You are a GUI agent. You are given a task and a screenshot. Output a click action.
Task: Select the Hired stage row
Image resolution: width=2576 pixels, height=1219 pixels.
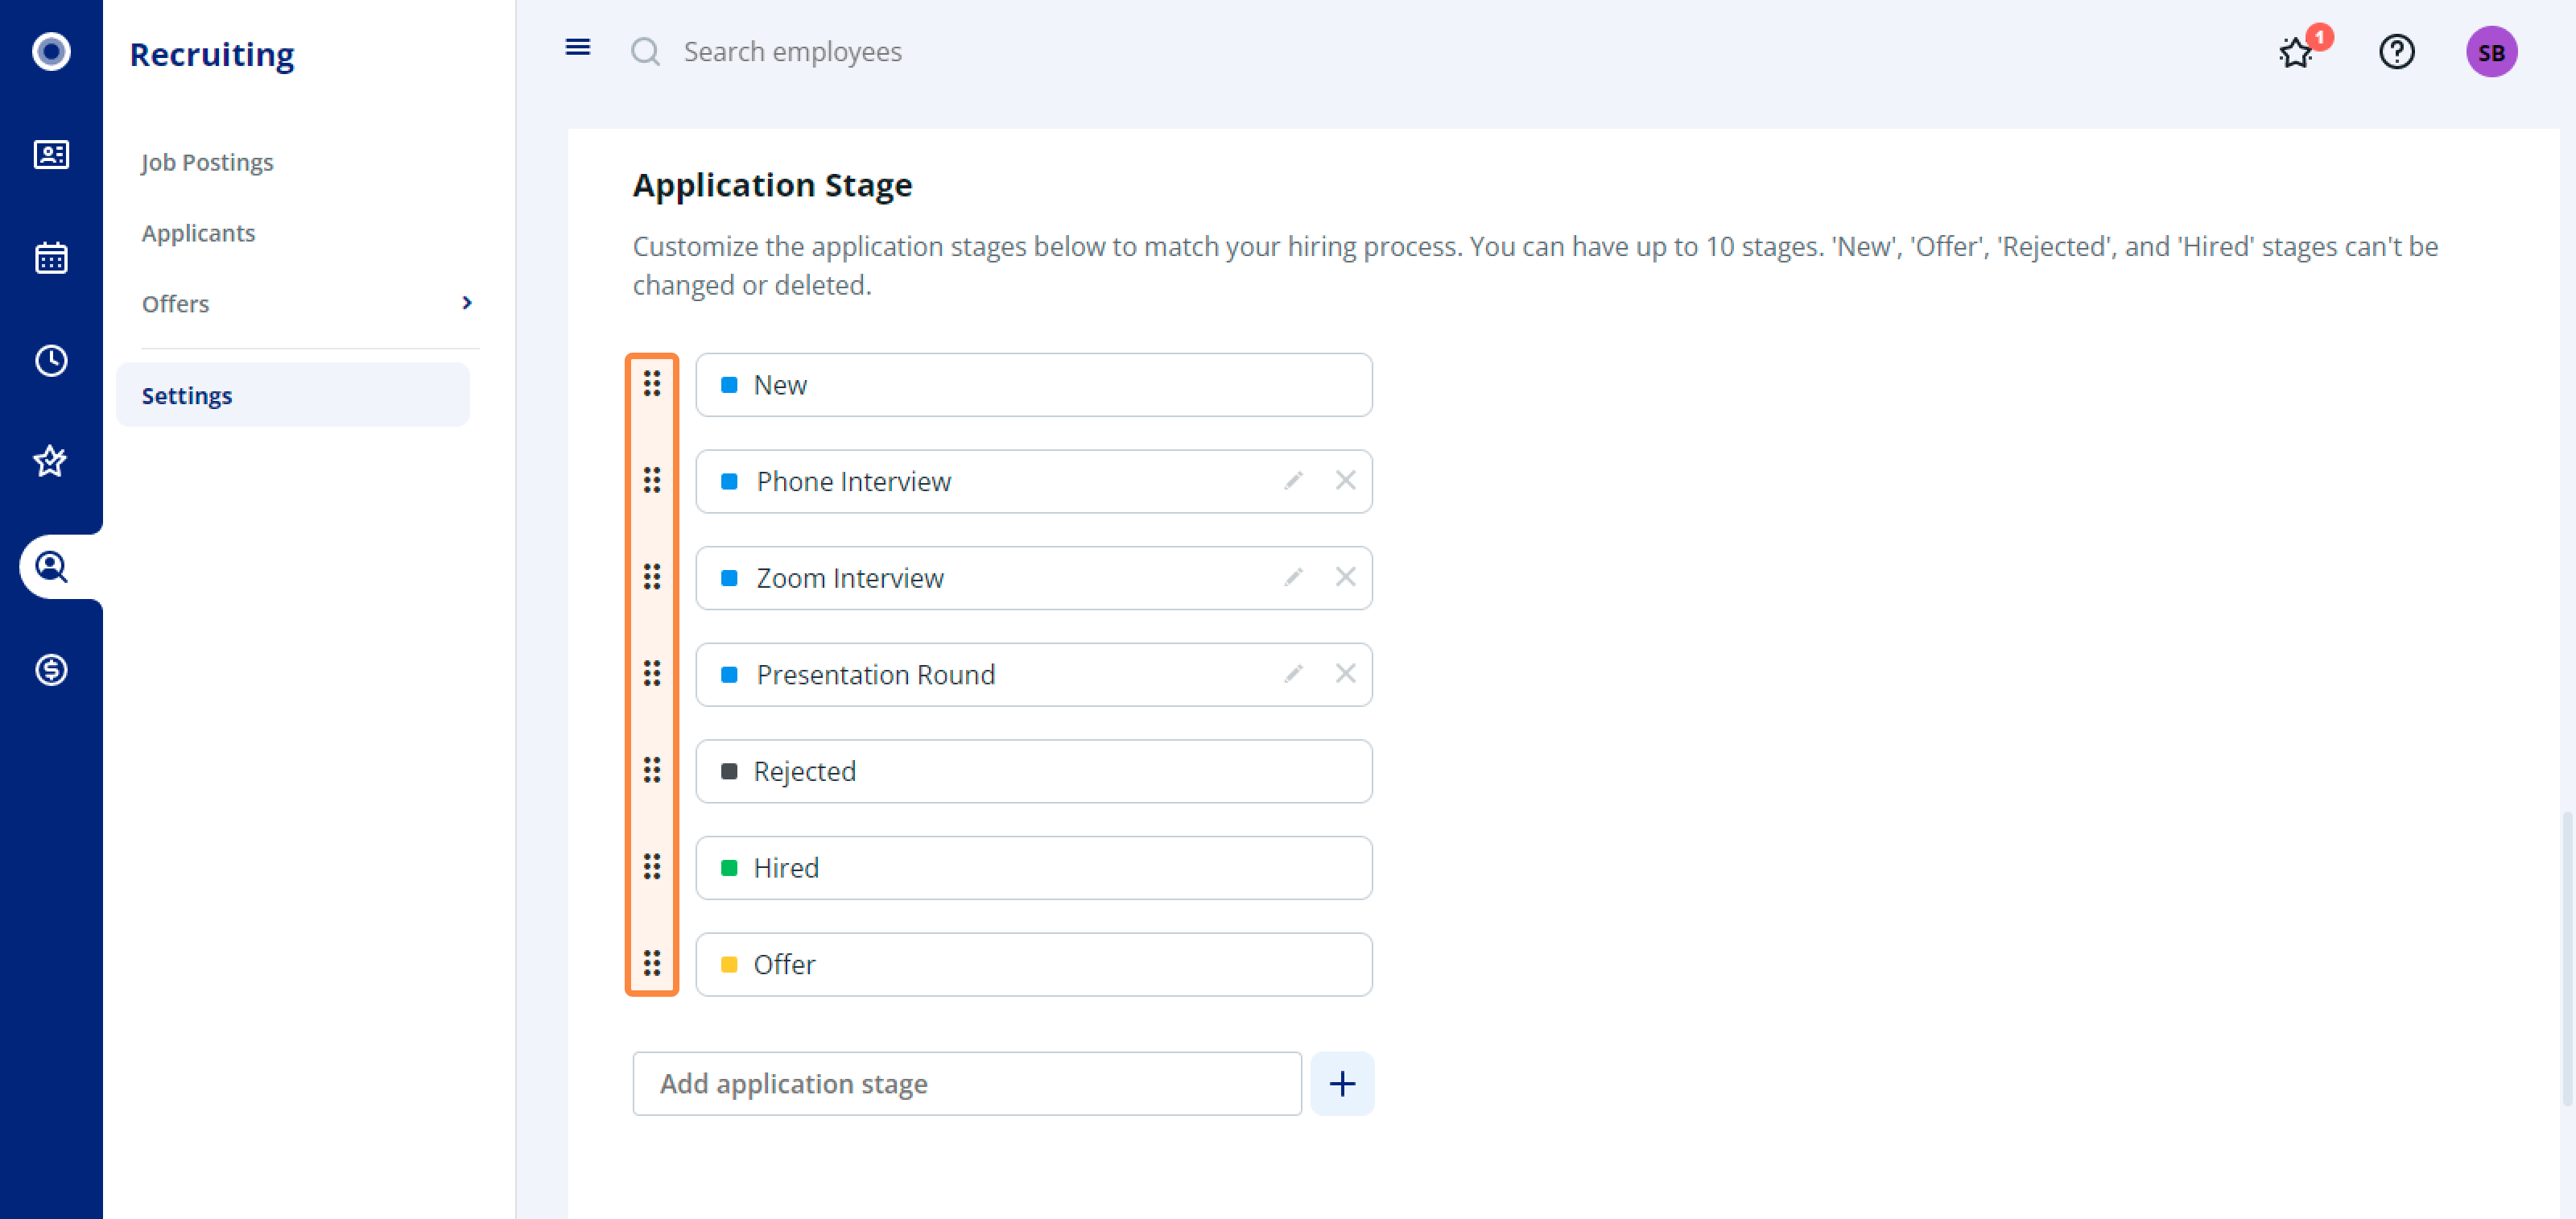[1034, 868]
